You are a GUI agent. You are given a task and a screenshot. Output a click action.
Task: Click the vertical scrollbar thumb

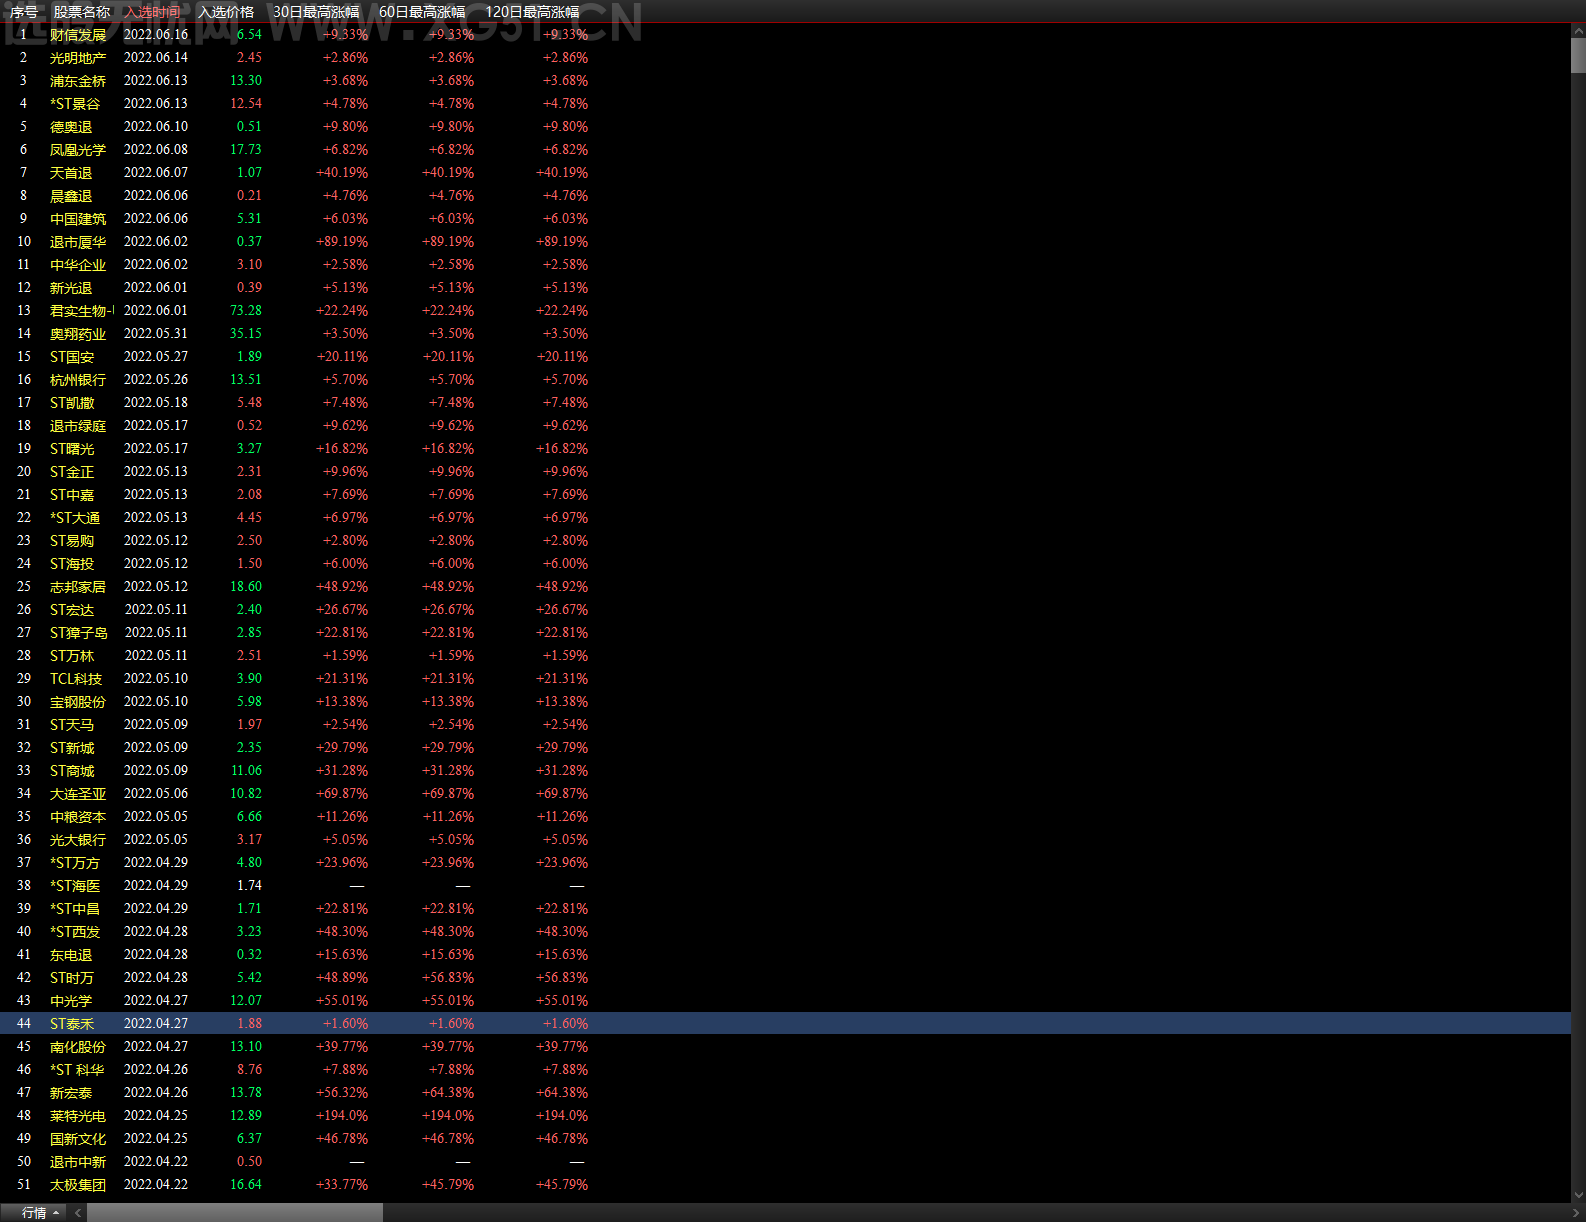(x=1578, y=56)
